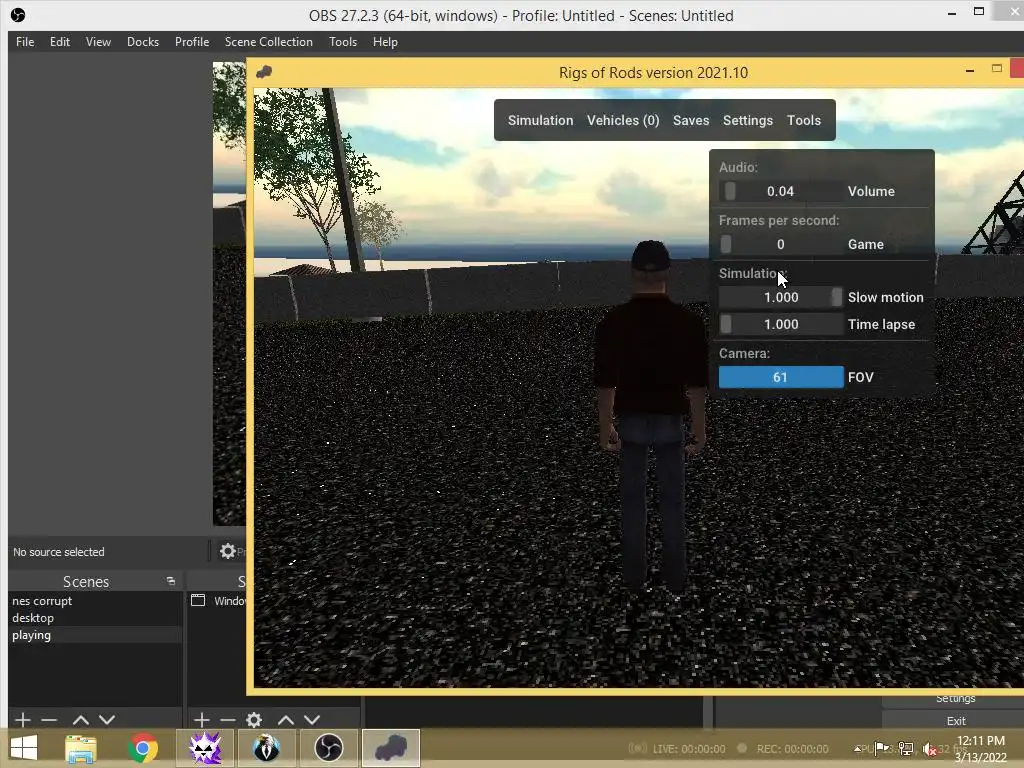Click the LIVE: 00:00:00 status text
1024x768 pixels.
tap(689, 748)
